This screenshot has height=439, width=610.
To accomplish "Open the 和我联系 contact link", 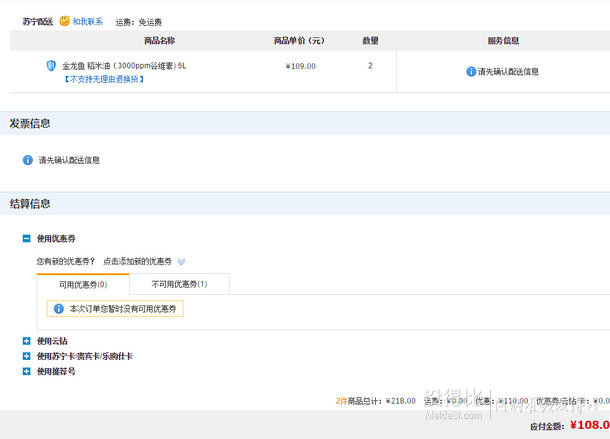I will point(88,22).
